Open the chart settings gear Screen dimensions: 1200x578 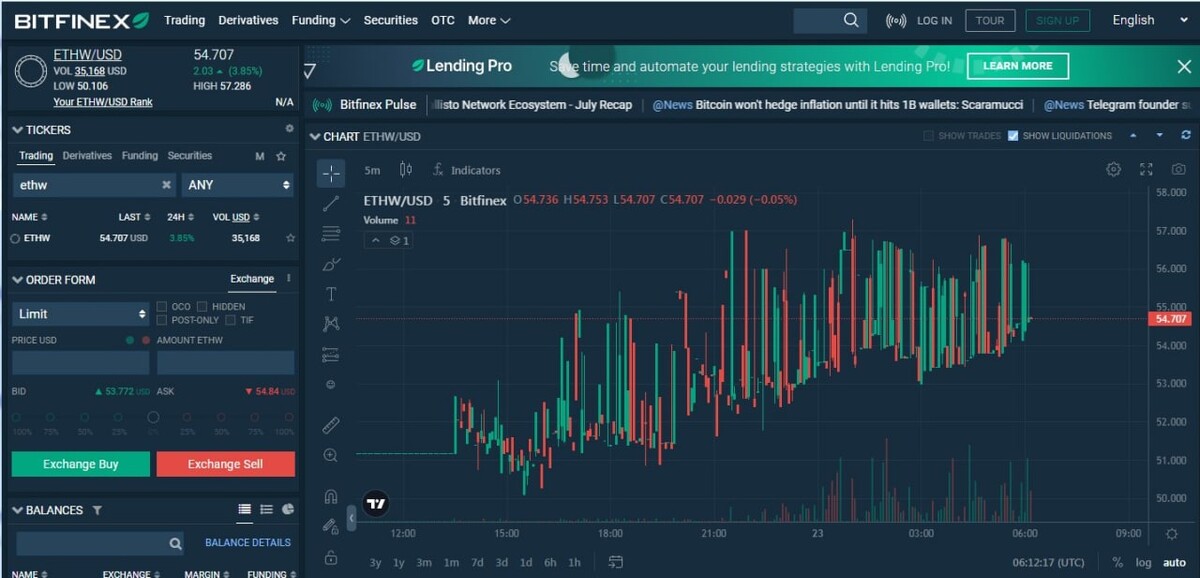coord(1113,170)
